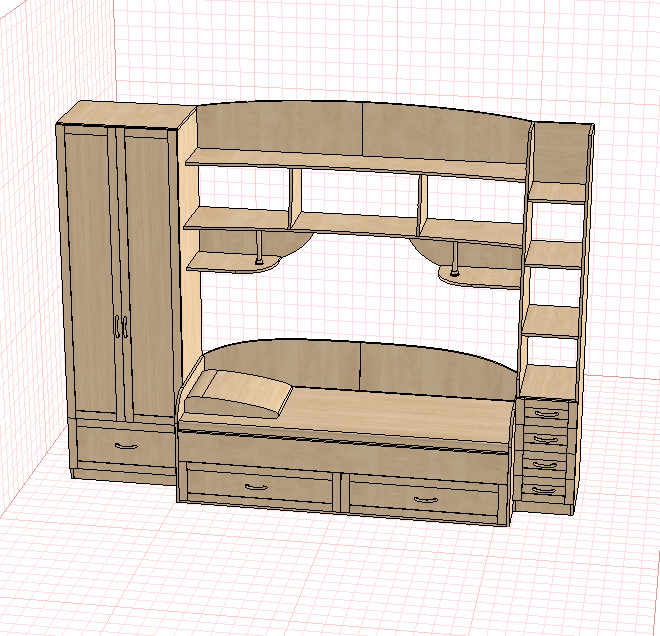Select the bottom drawer of the right chest
660x636 pixels.
[544, 489]
